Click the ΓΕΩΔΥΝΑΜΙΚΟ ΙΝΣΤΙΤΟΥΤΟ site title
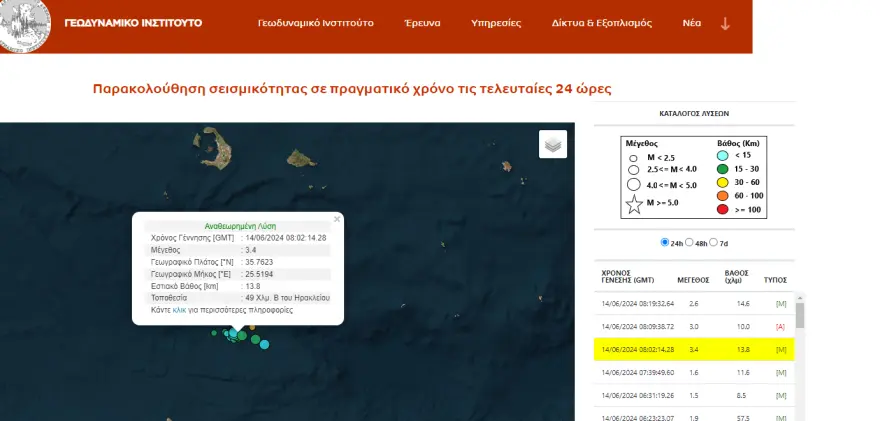The image size is (880, 421). coord(132,22)
